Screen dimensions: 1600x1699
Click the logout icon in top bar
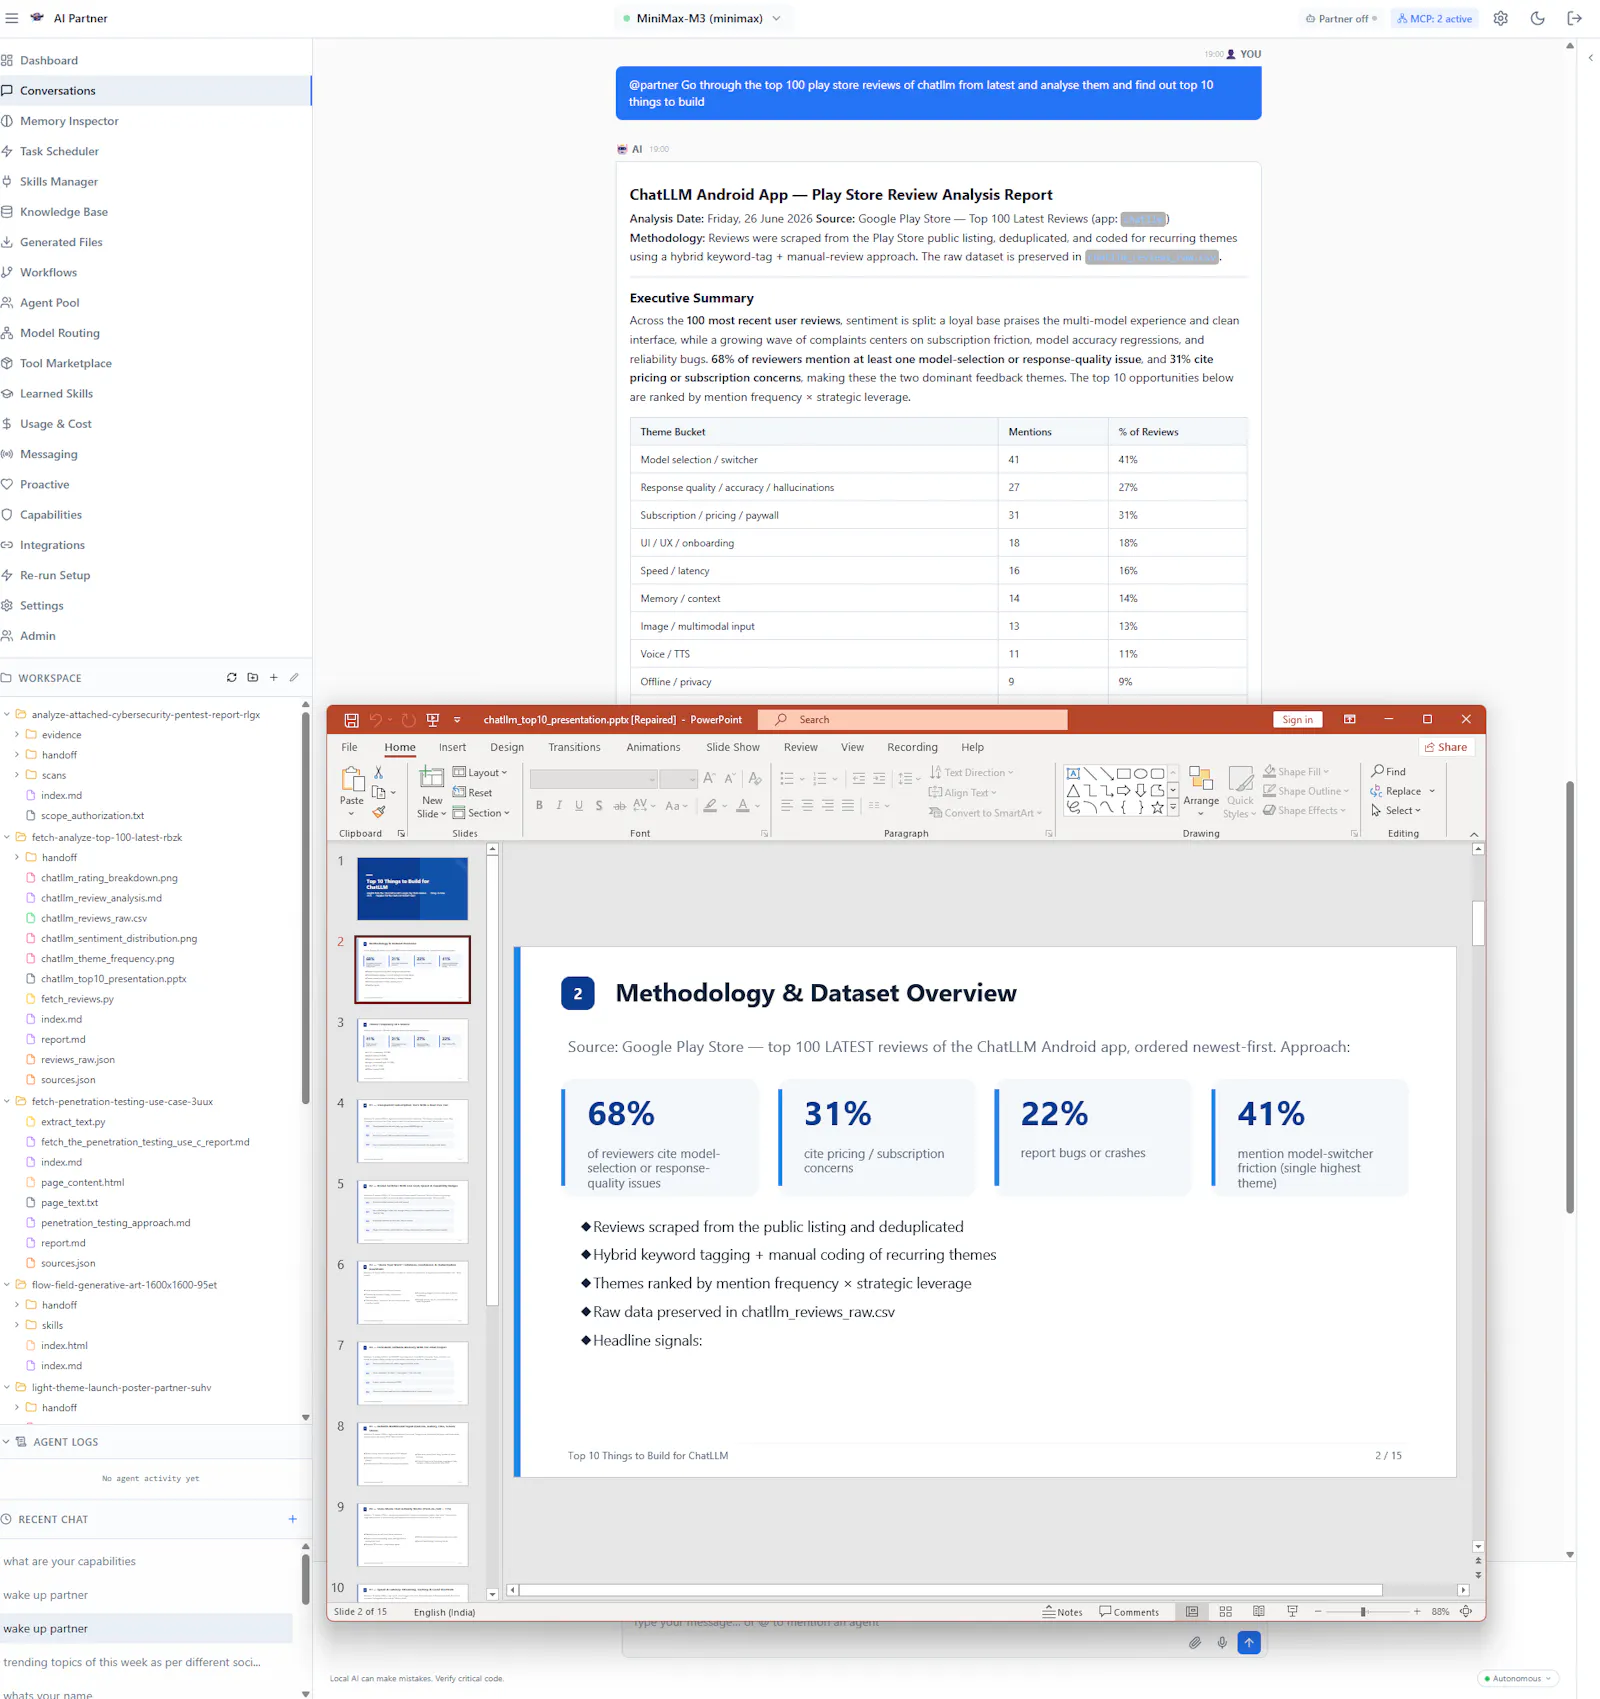pos(1575,18)
